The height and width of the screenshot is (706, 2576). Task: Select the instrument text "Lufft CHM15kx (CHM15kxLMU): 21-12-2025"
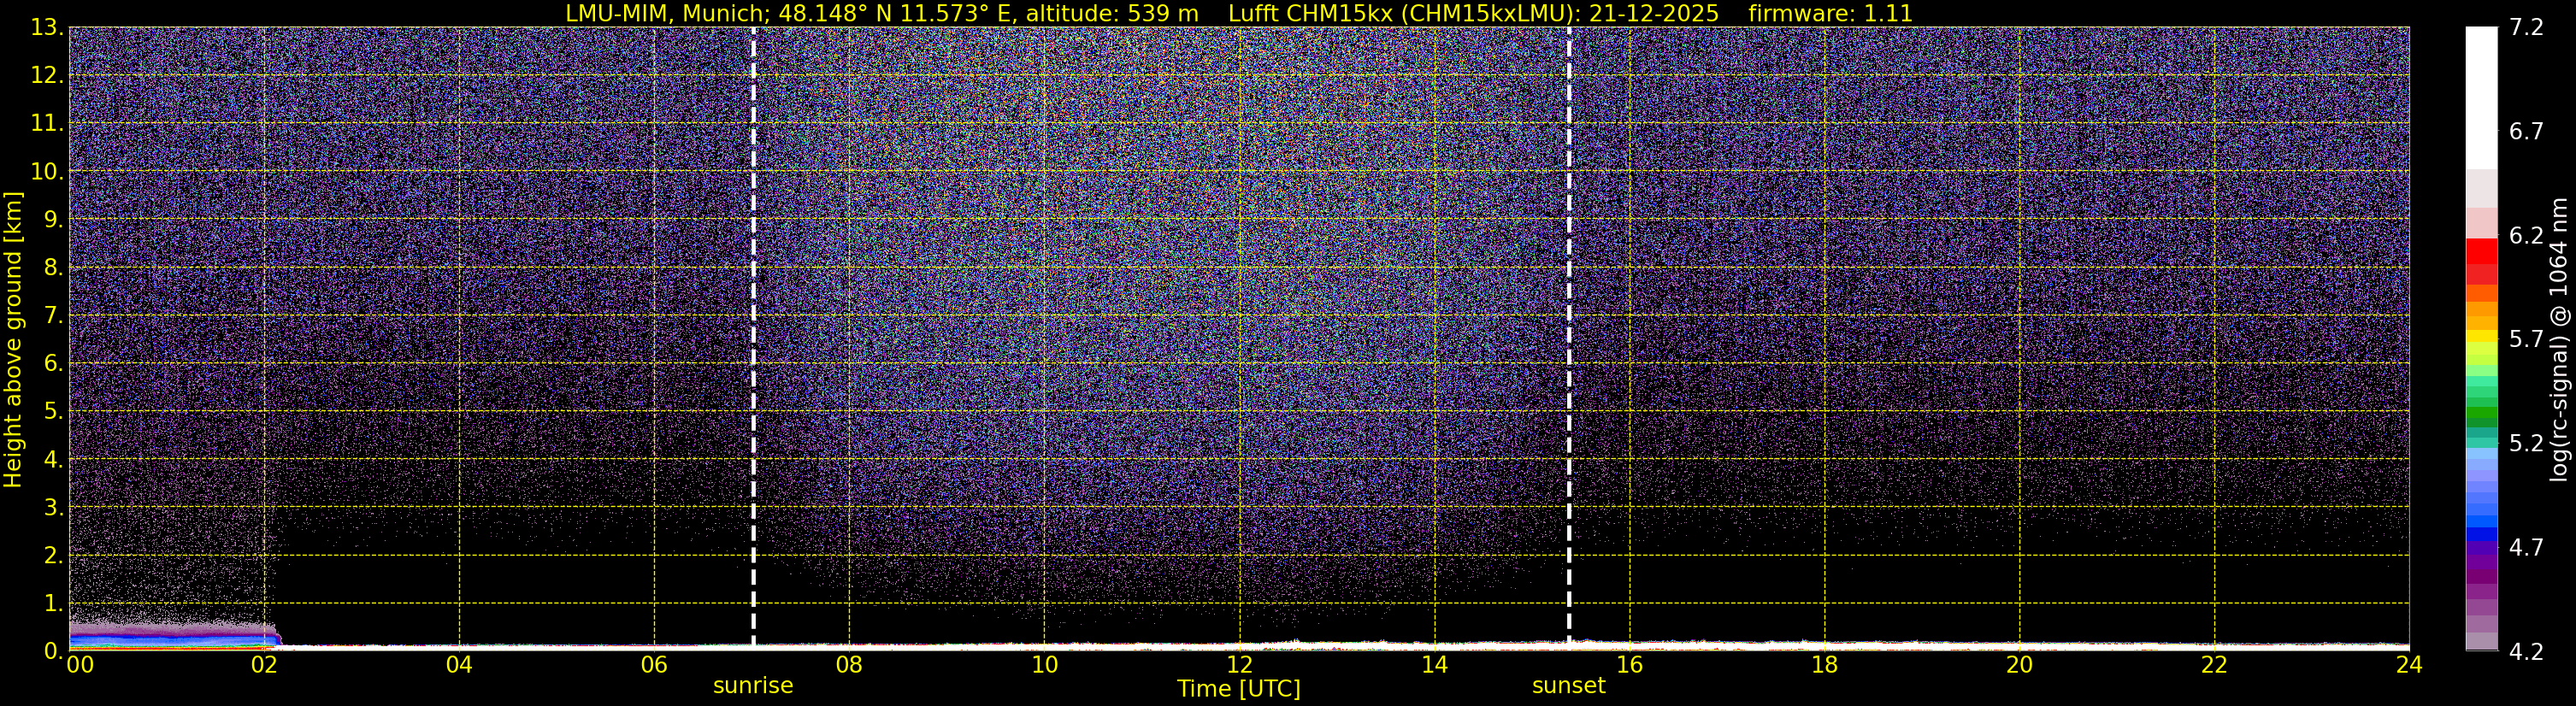pos(1473,14)
